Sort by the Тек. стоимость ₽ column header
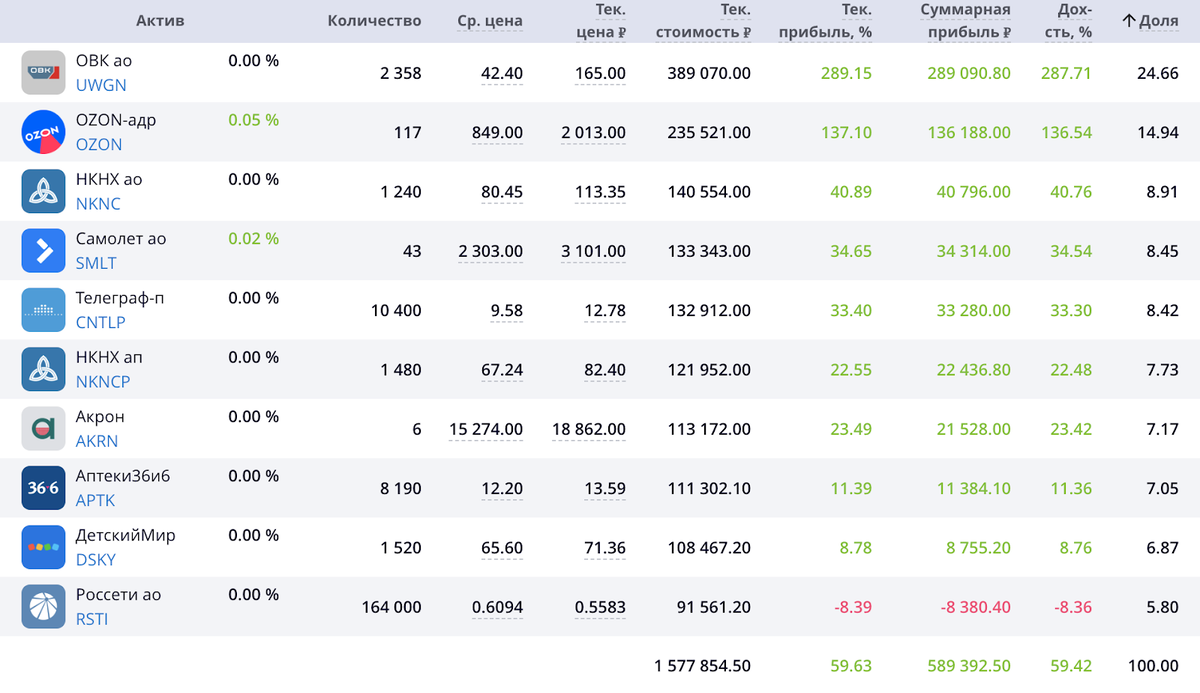 [x=703, y=21]
